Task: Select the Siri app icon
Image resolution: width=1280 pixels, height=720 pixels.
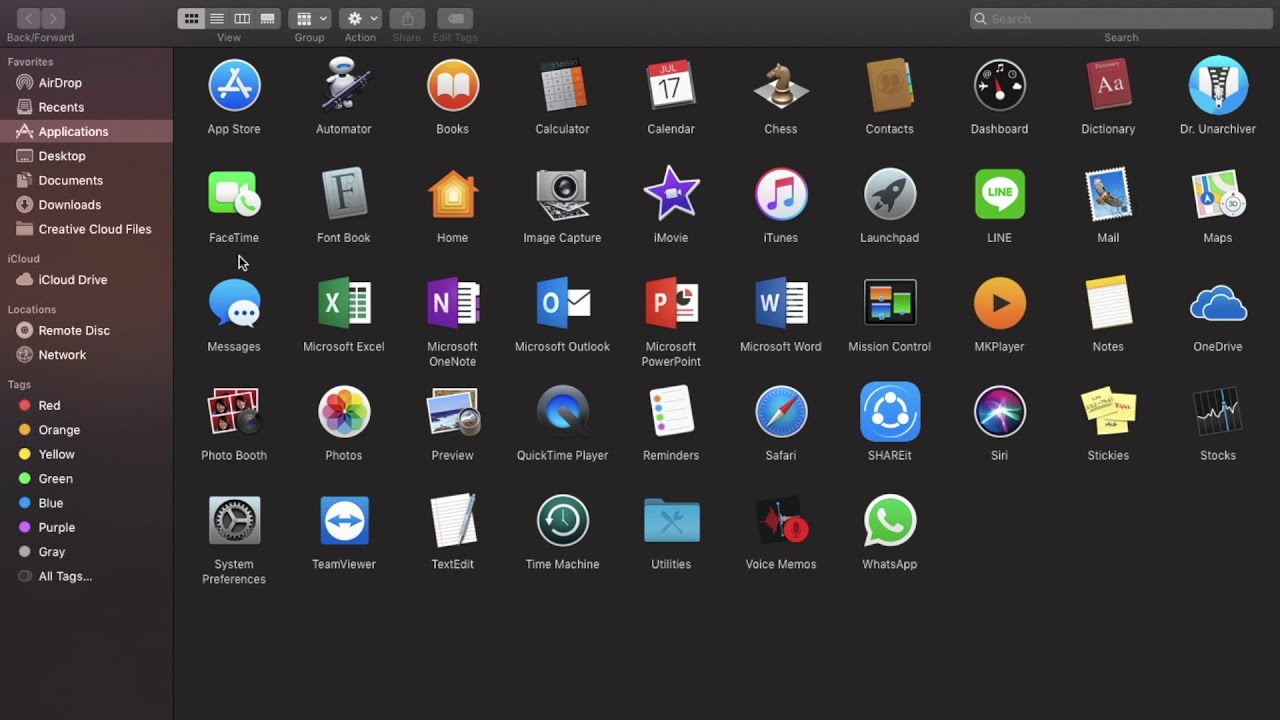Action: tap(999, 412)
